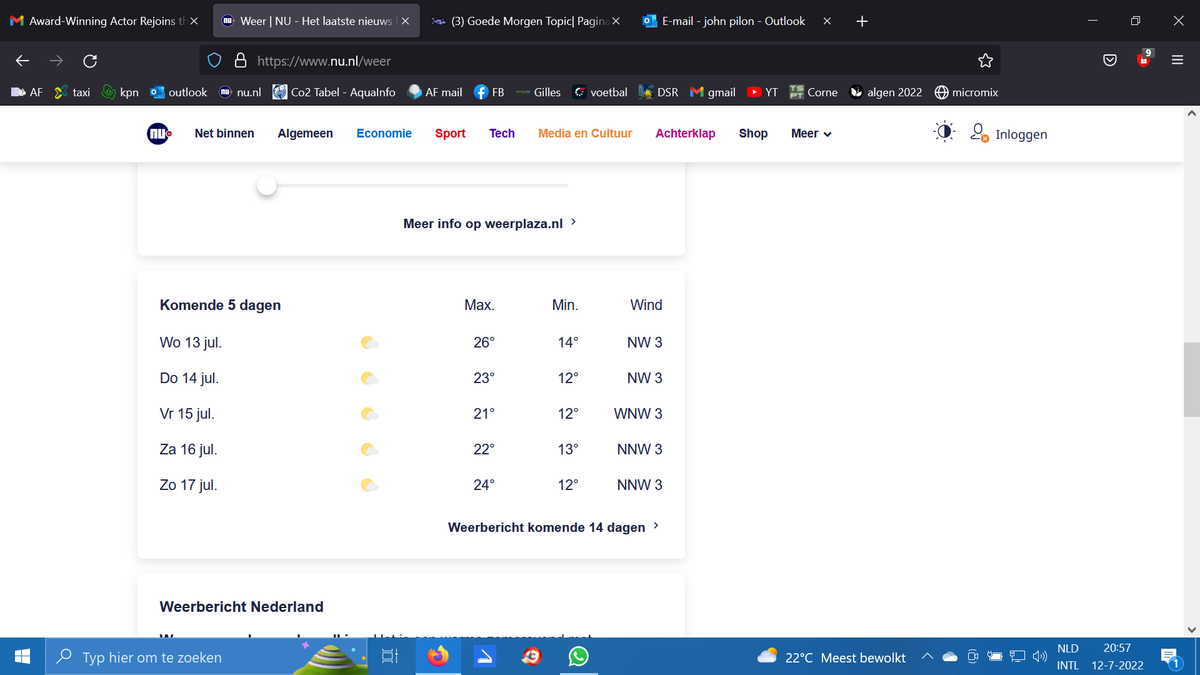Open the outlook bookmark
The image size is (1200, 675).
point(178,92)
